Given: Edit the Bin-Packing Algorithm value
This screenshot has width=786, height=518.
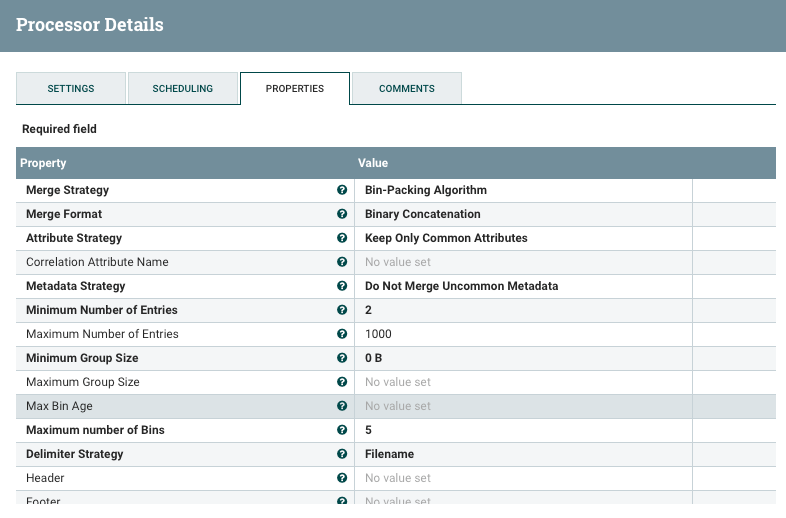Looking at the screenshot, I should (426, 190).
